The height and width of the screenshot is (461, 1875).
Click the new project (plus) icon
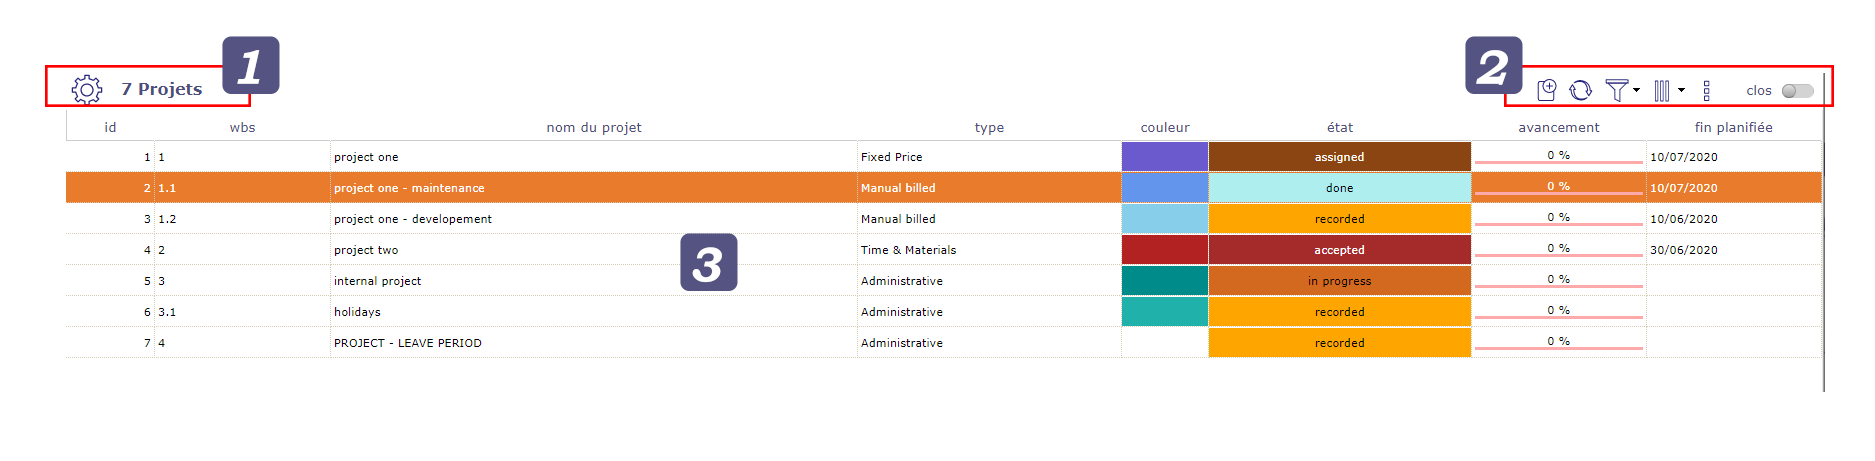[x=1546, y=90]
